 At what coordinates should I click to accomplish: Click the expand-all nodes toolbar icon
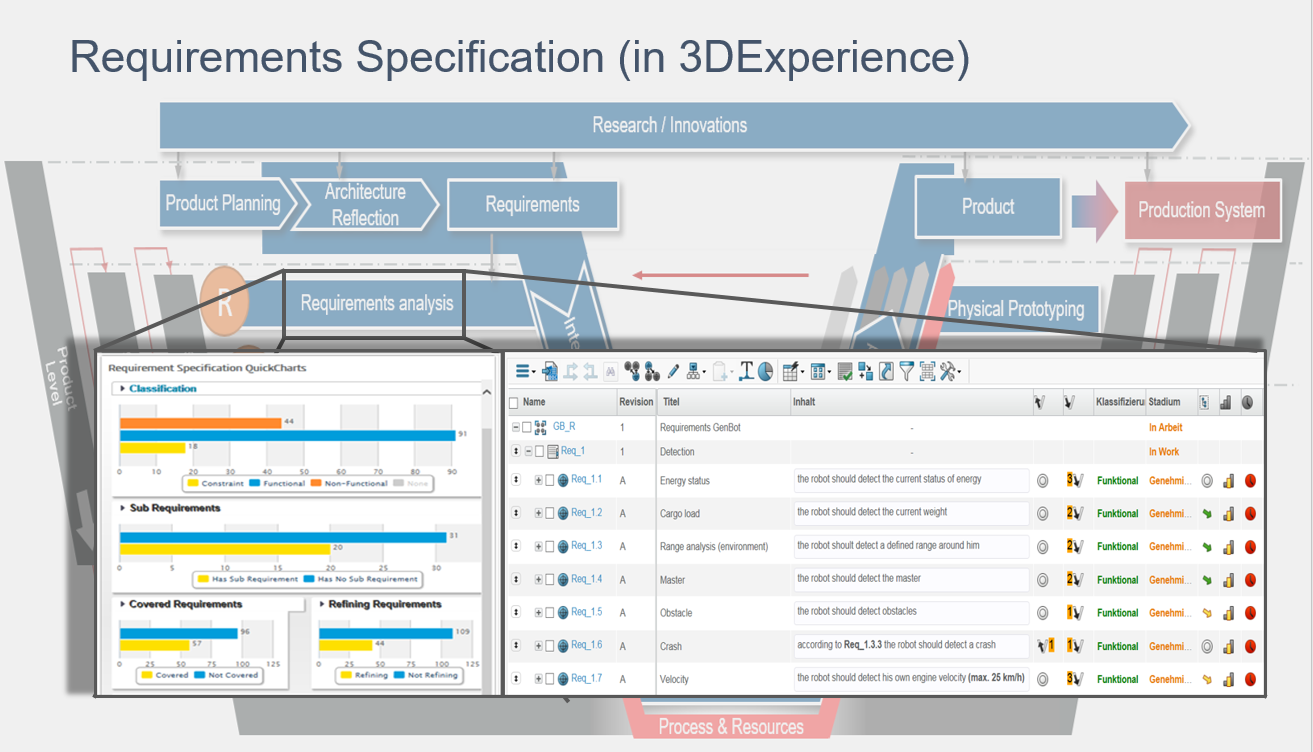pos(632,371)
